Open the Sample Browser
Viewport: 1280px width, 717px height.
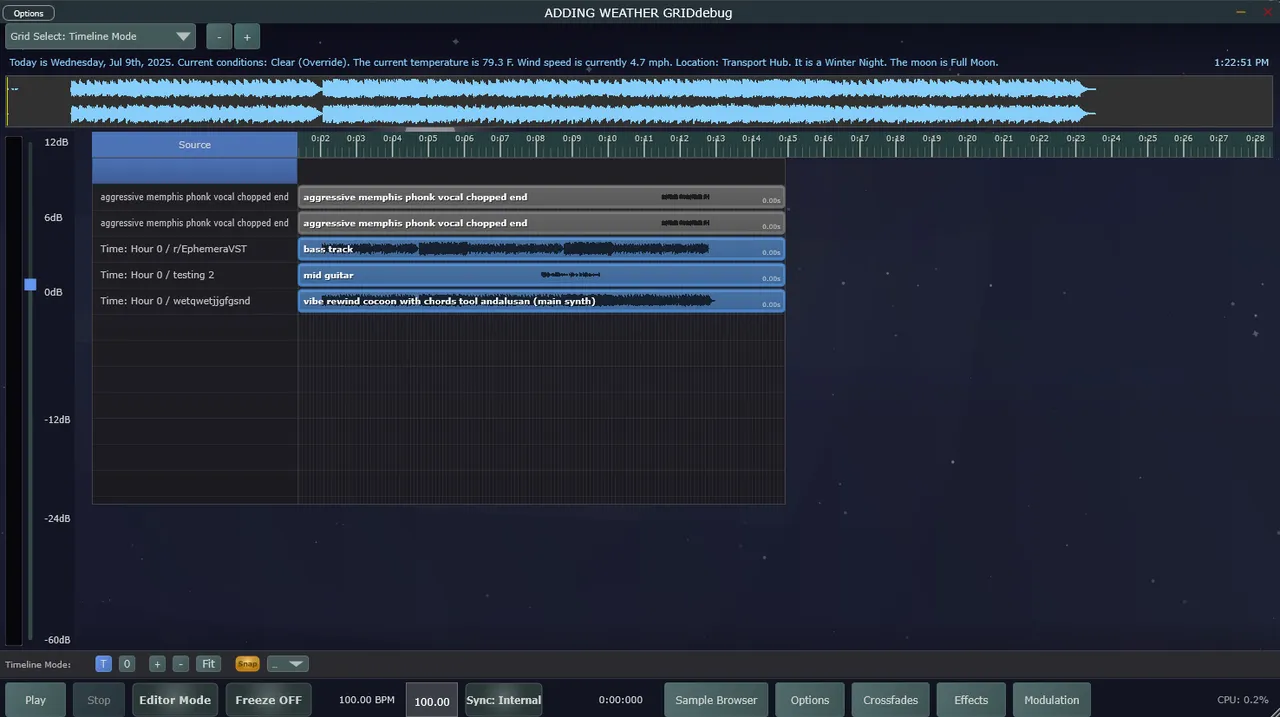click(715, 700)
